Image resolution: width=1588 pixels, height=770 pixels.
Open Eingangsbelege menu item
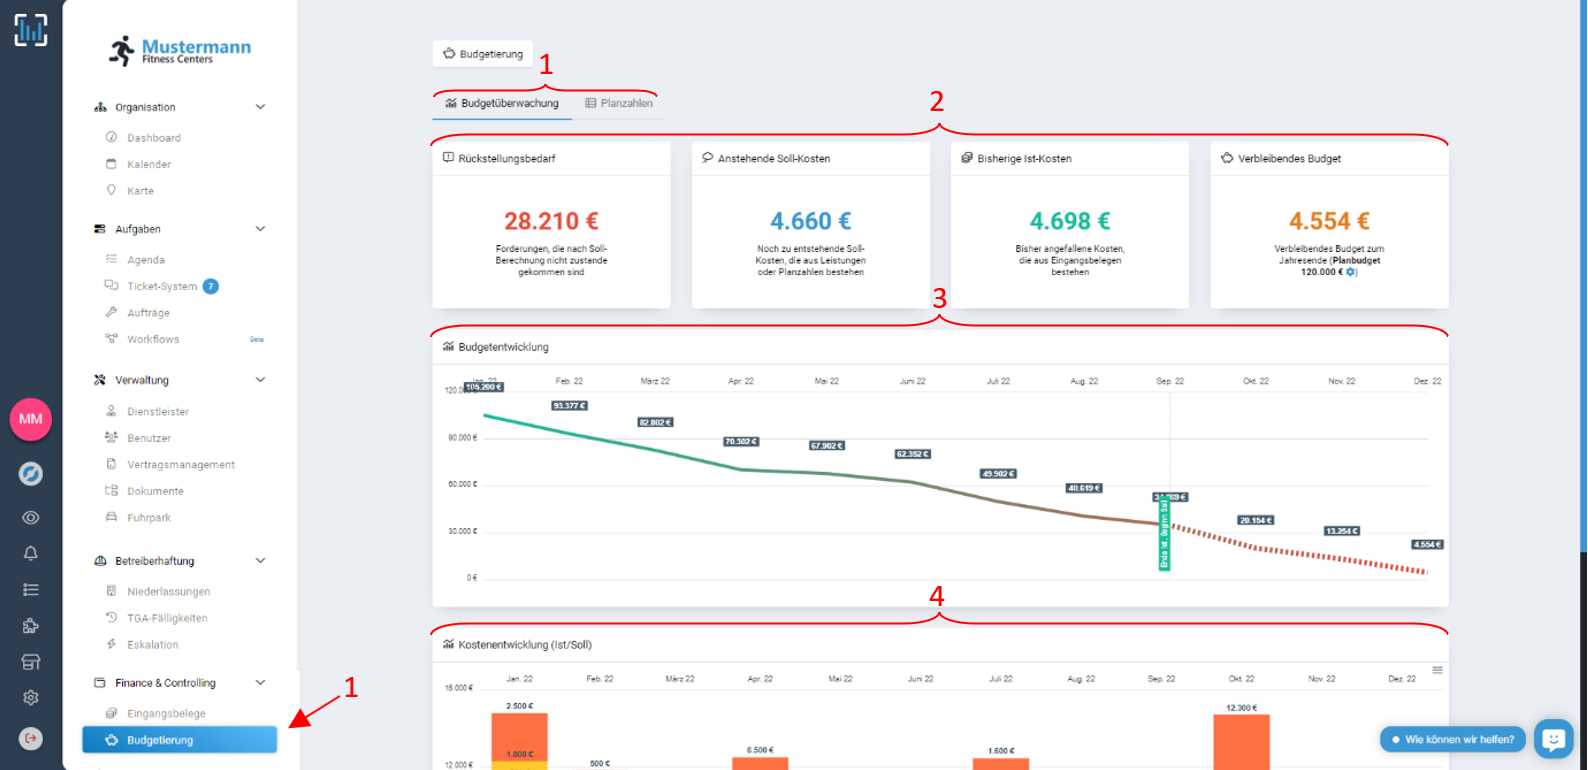[166, 714]
